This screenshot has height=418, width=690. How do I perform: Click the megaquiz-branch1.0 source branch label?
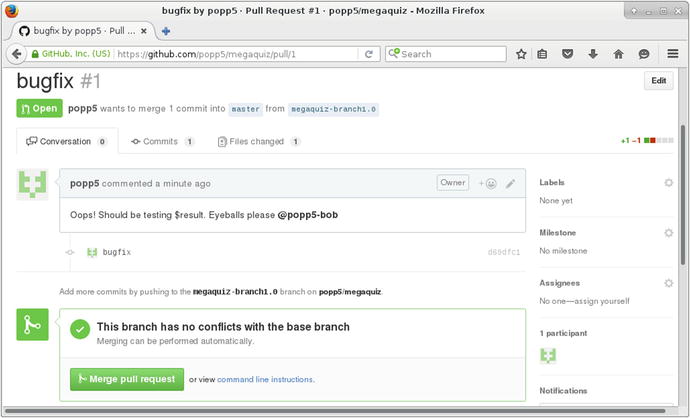tap(334, 109)
